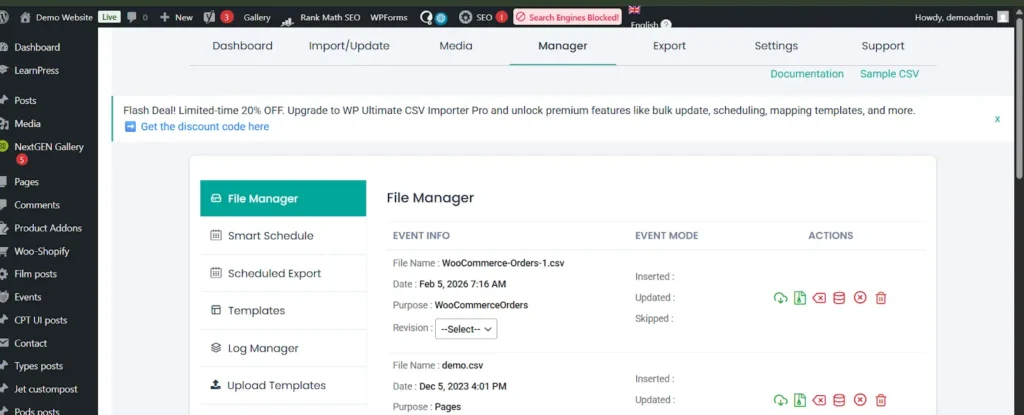The image size is (1024, 415).
Task: Open Smart Schedule section
Action: (283, 235)
